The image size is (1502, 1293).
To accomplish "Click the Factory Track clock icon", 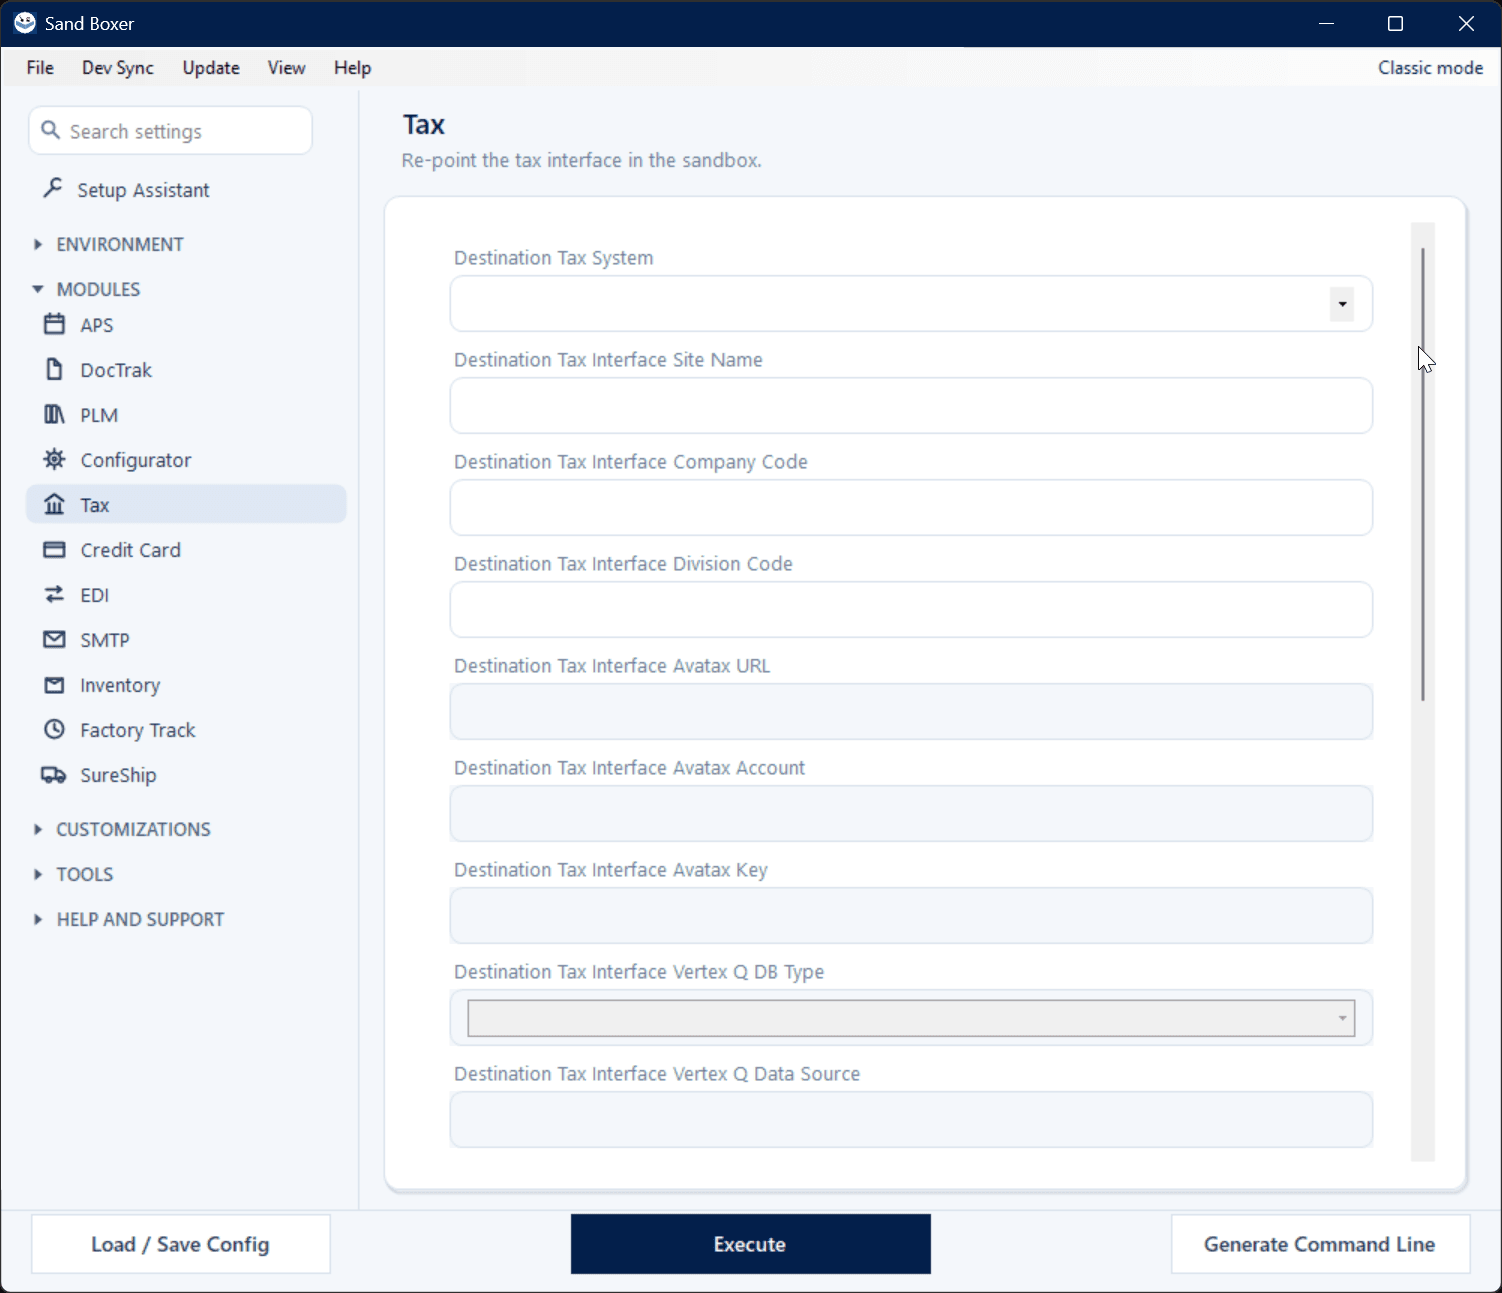I will 54,729.
